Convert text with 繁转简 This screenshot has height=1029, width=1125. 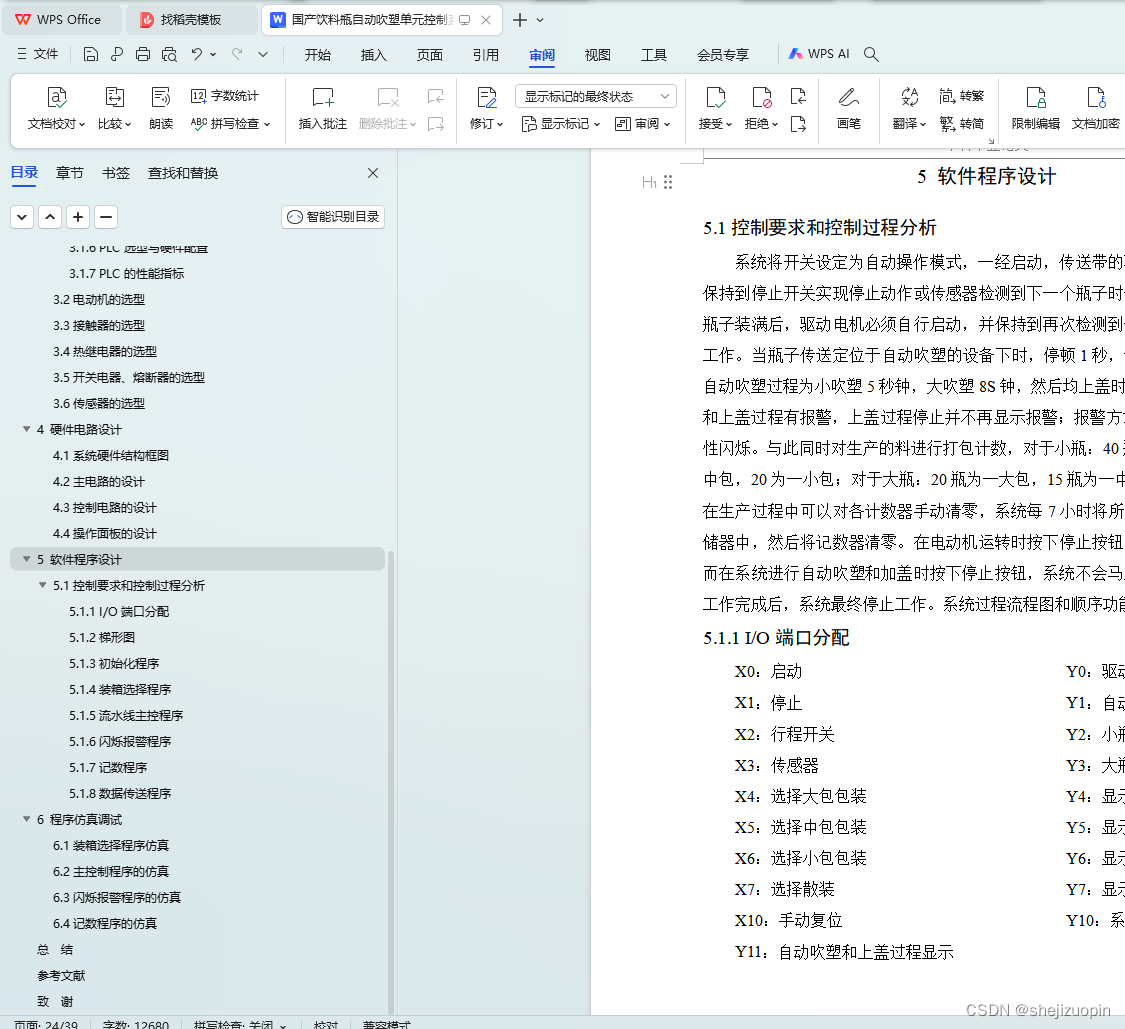tap(961, 123)
